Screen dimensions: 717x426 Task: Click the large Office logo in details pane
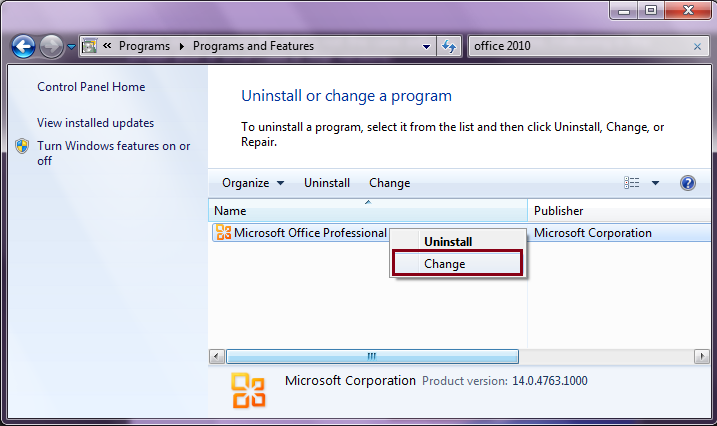tap(248, 390)
